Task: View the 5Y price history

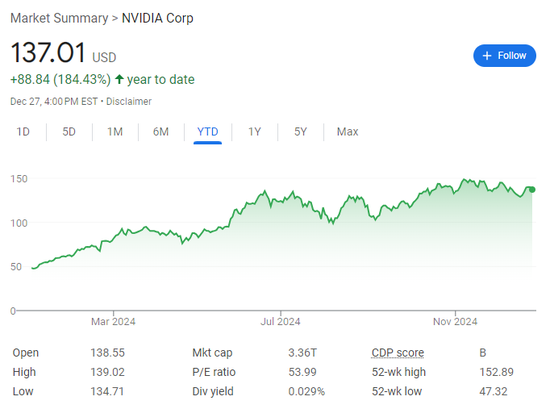Action: point(301,132)
